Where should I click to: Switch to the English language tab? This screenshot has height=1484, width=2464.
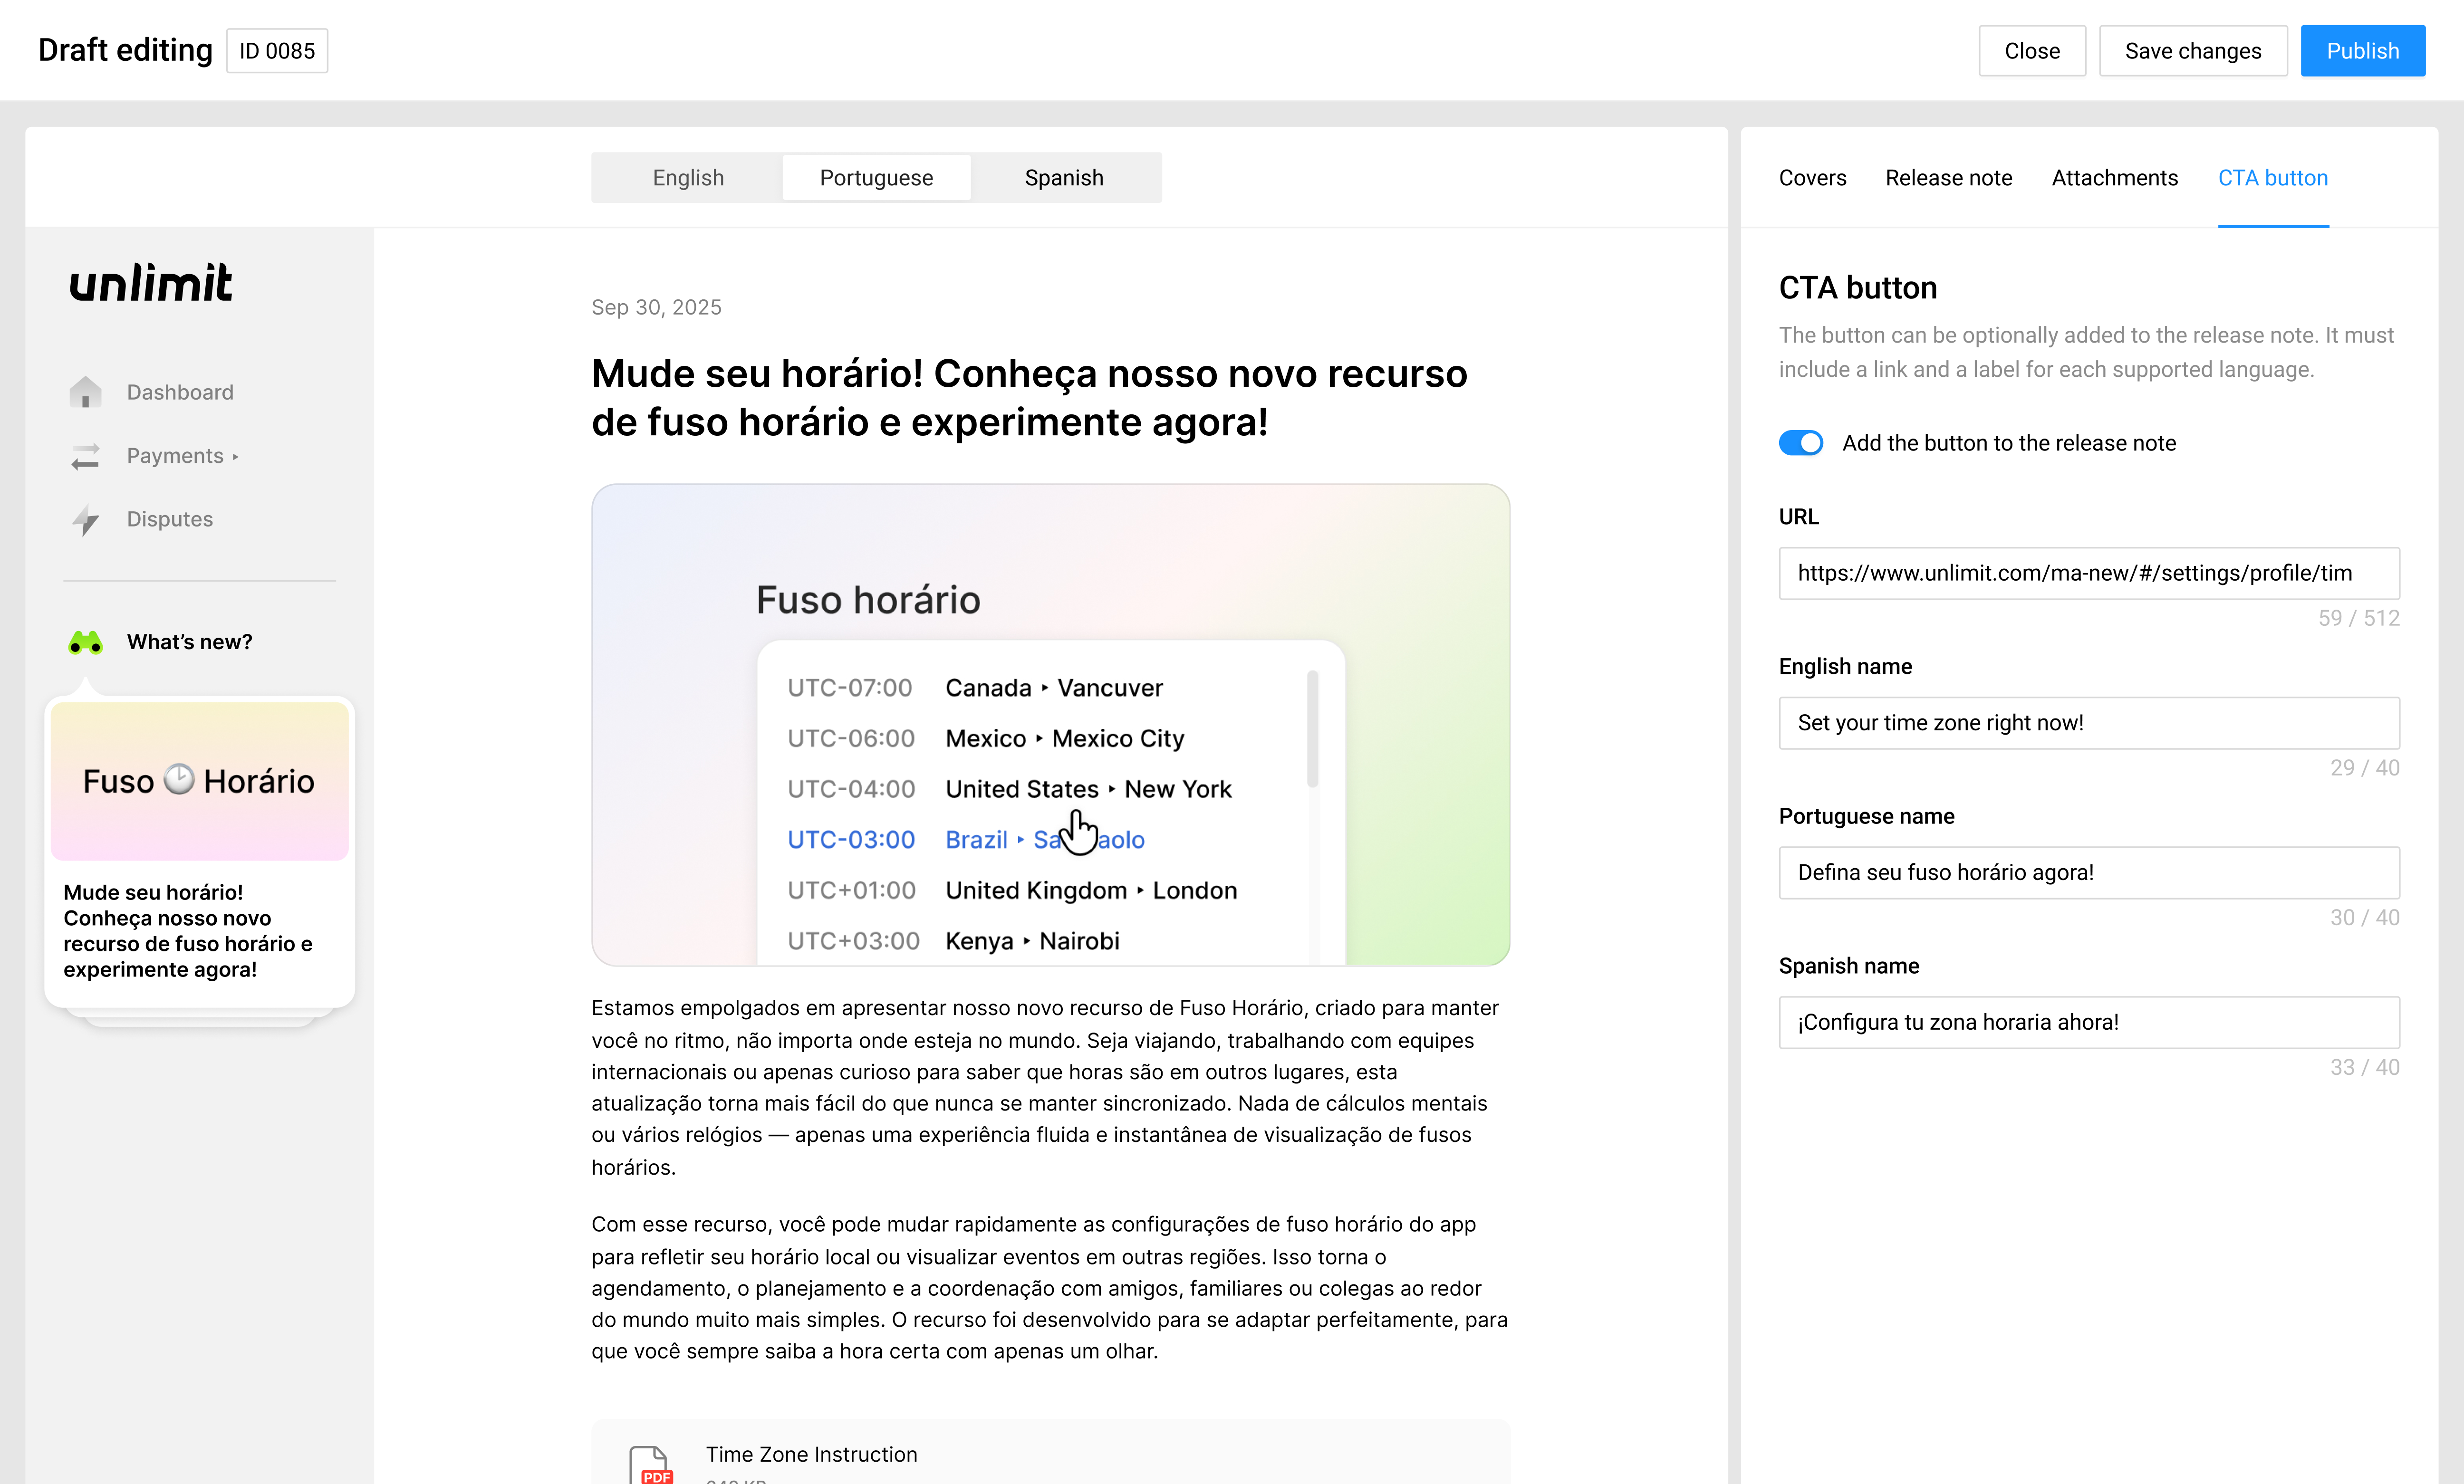coord(688,178)
